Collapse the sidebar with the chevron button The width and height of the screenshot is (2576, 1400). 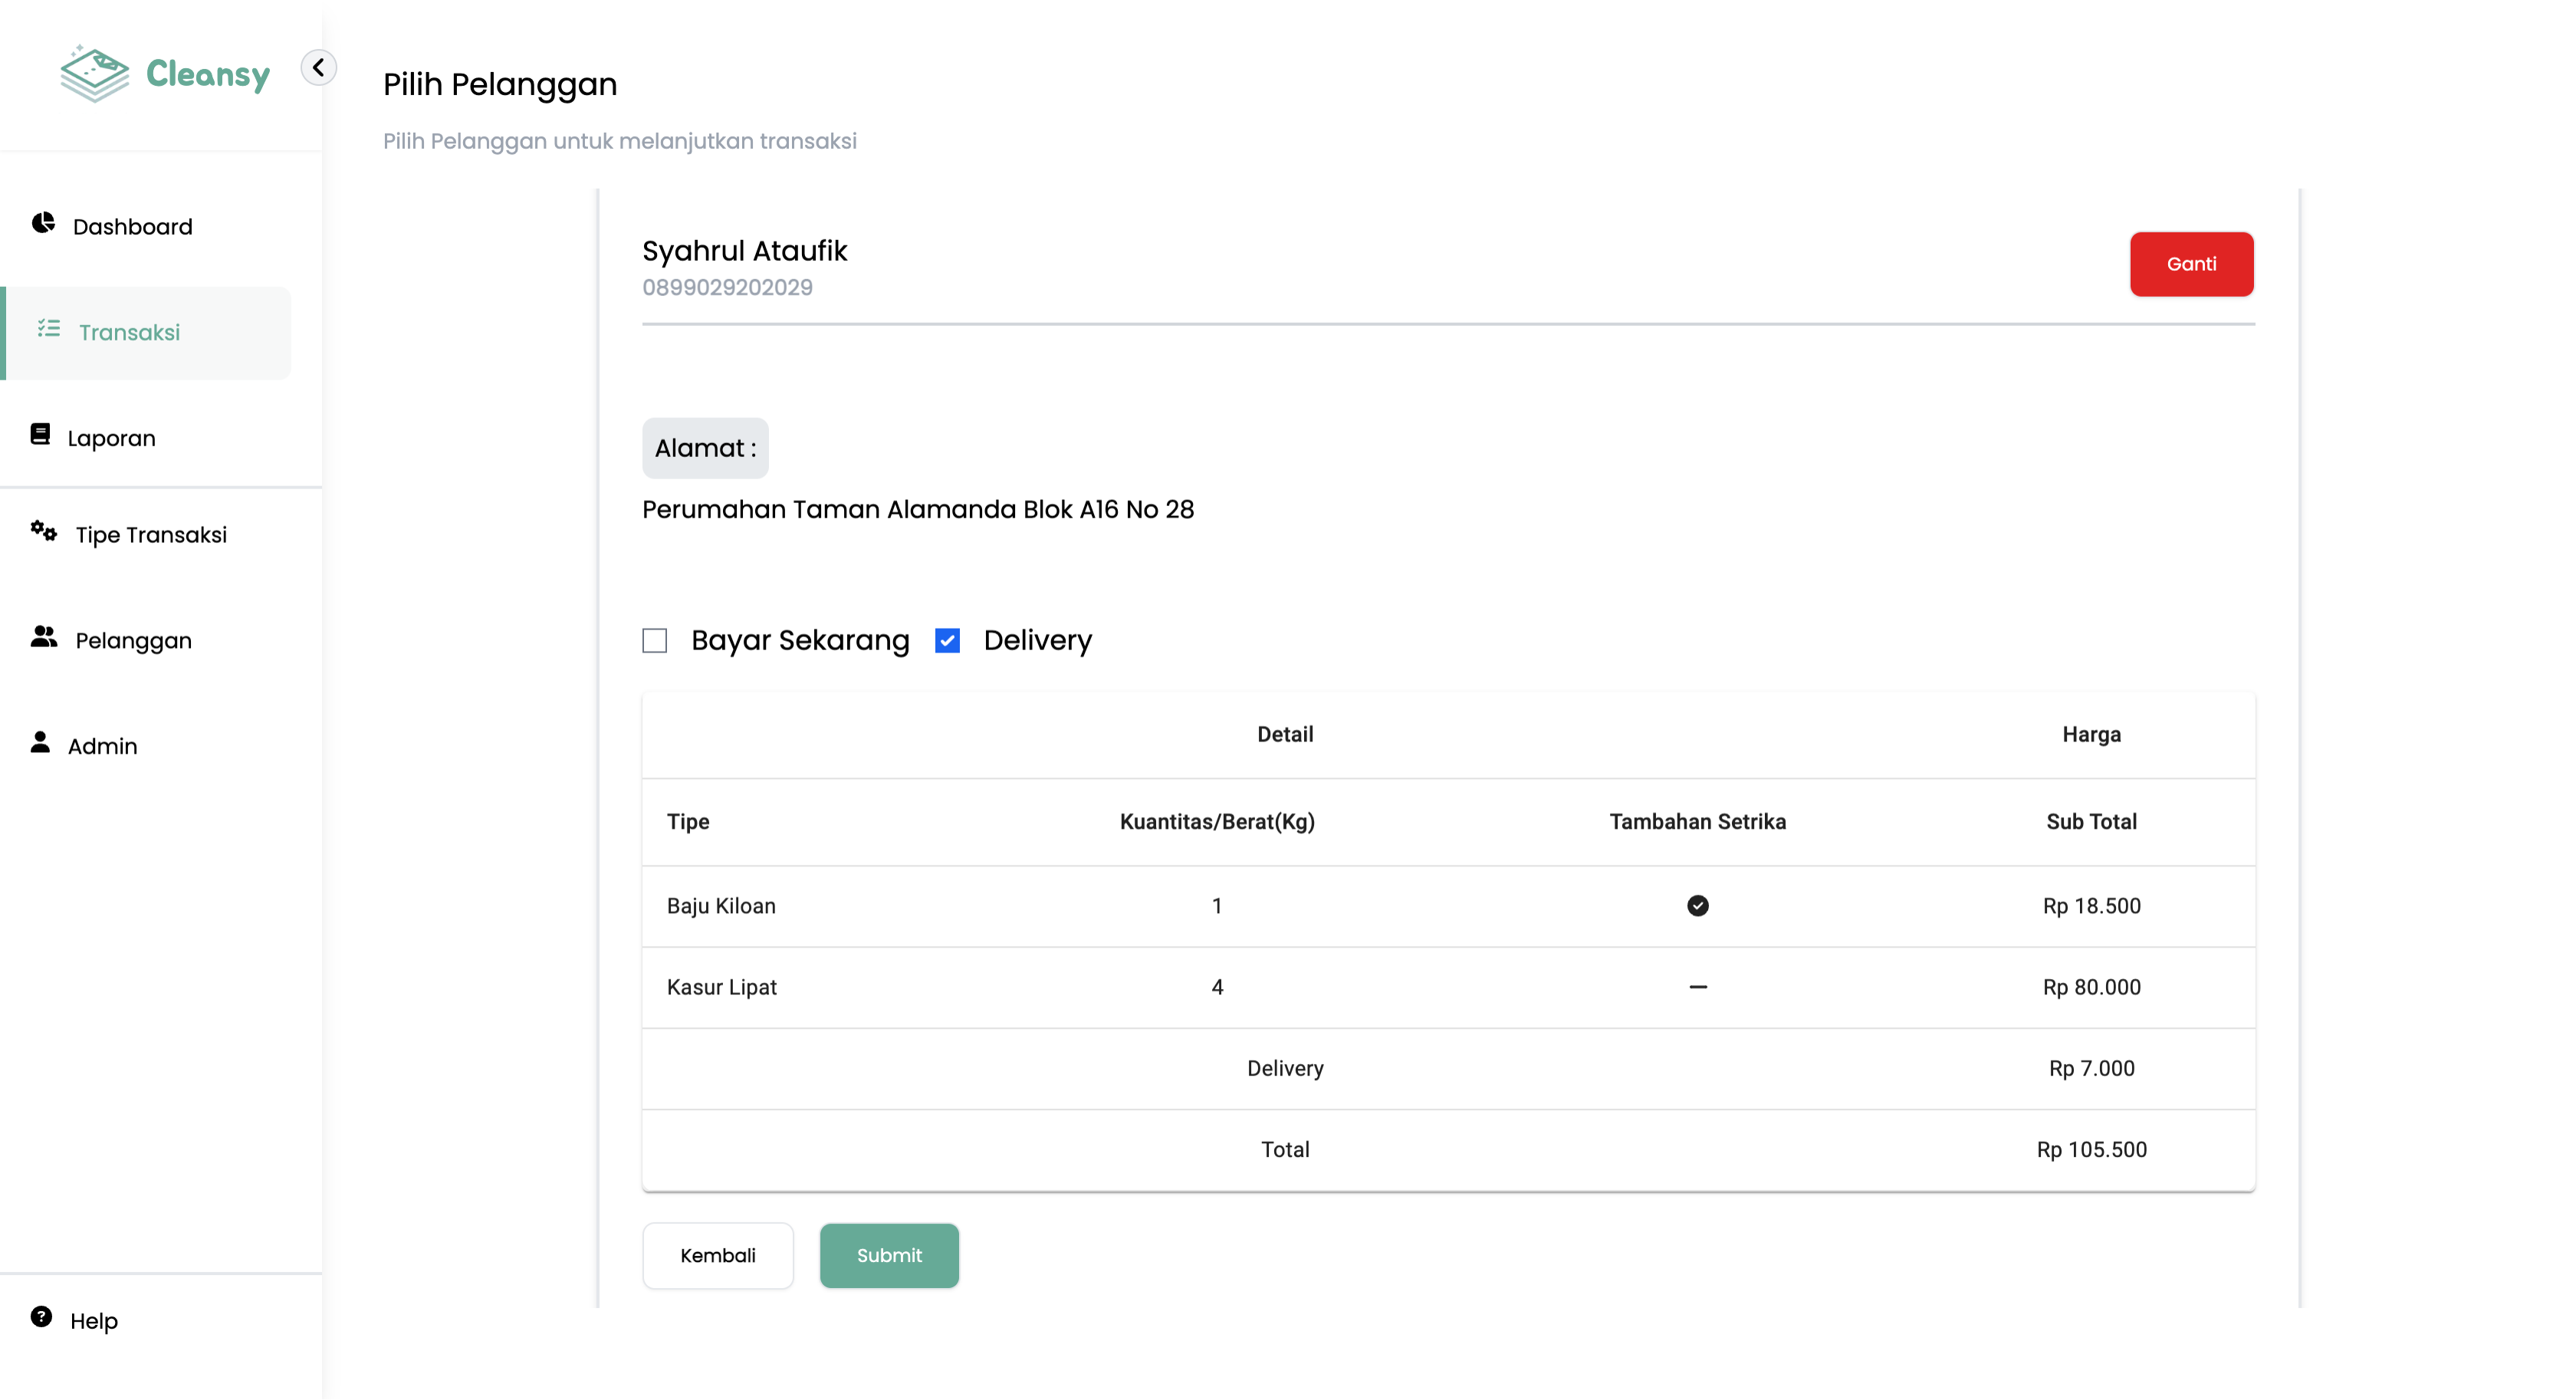(318, 67)
